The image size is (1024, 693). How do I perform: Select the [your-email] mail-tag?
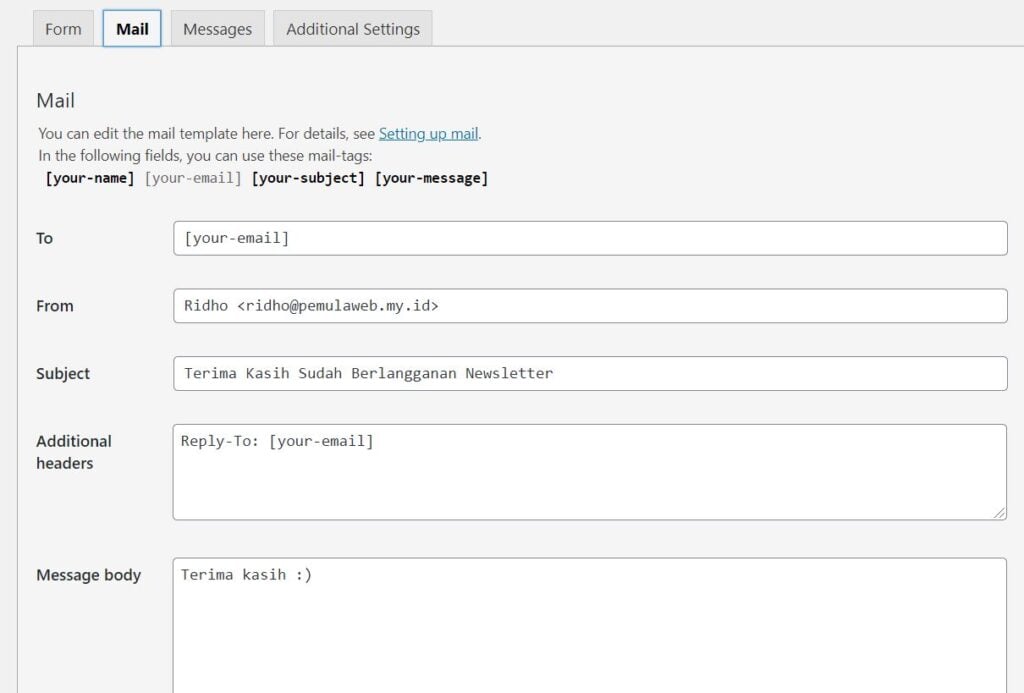click(x=193, y=177)
